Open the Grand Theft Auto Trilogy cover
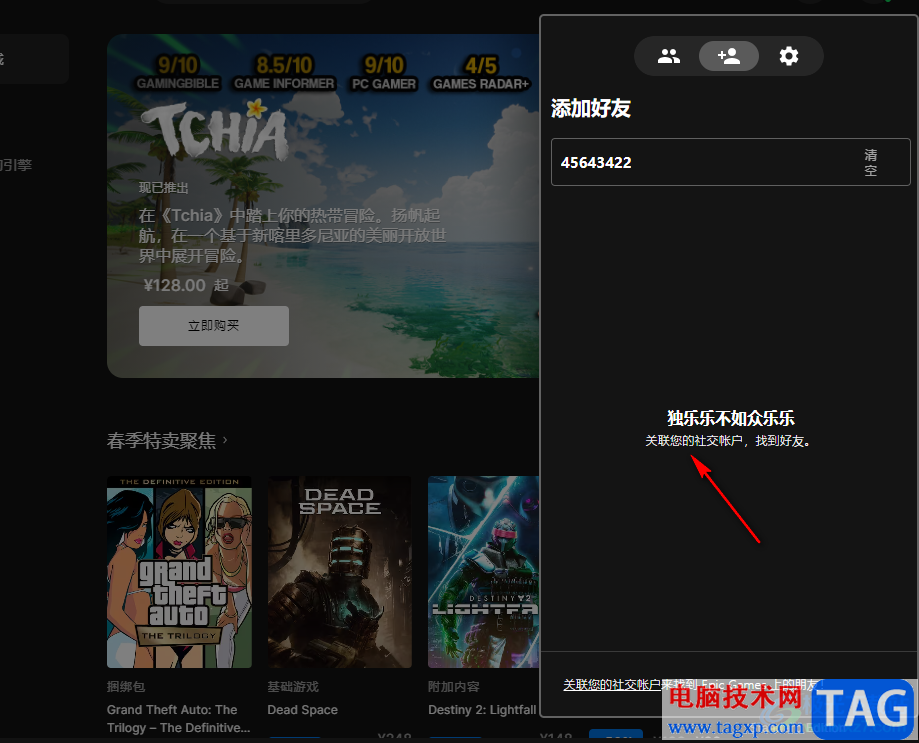 179,572
